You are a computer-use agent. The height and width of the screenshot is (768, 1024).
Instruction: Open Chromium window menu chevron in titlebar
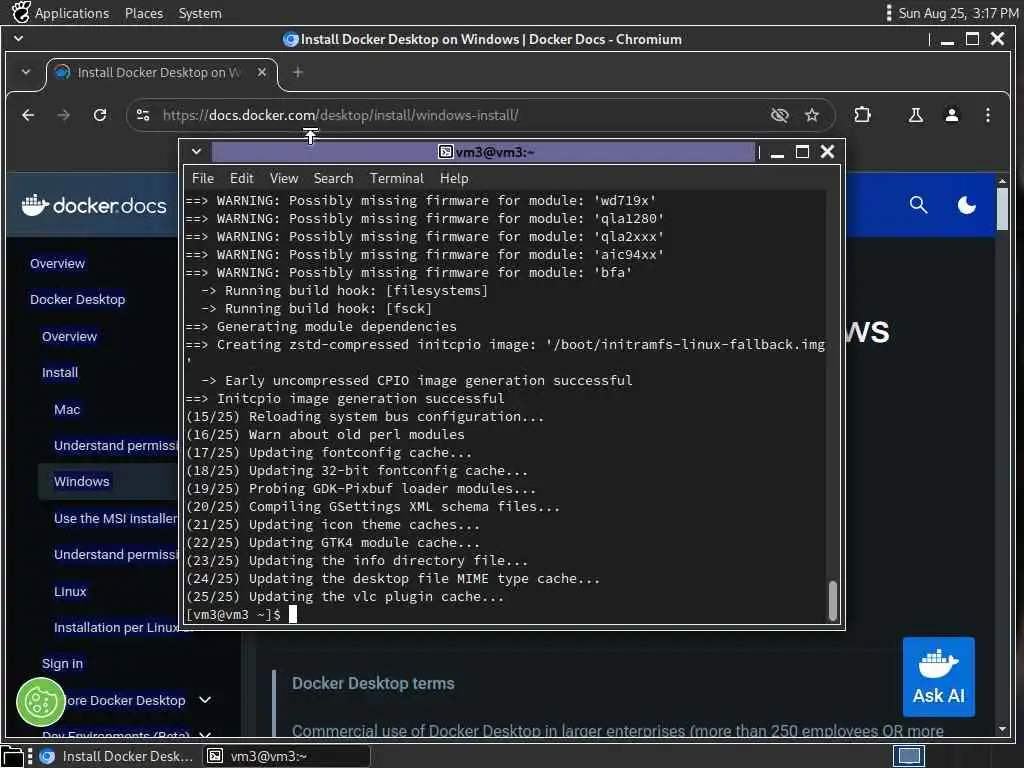click(18, 39)
